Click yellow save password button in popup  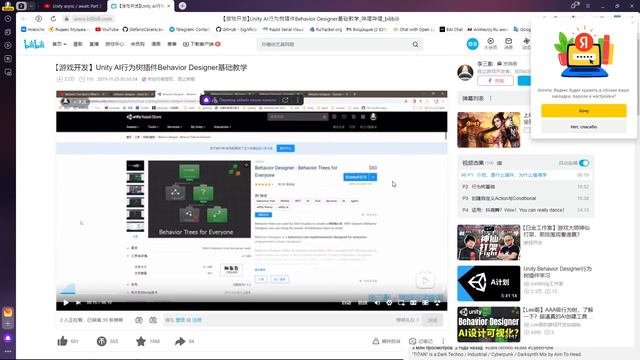point(584,111)
